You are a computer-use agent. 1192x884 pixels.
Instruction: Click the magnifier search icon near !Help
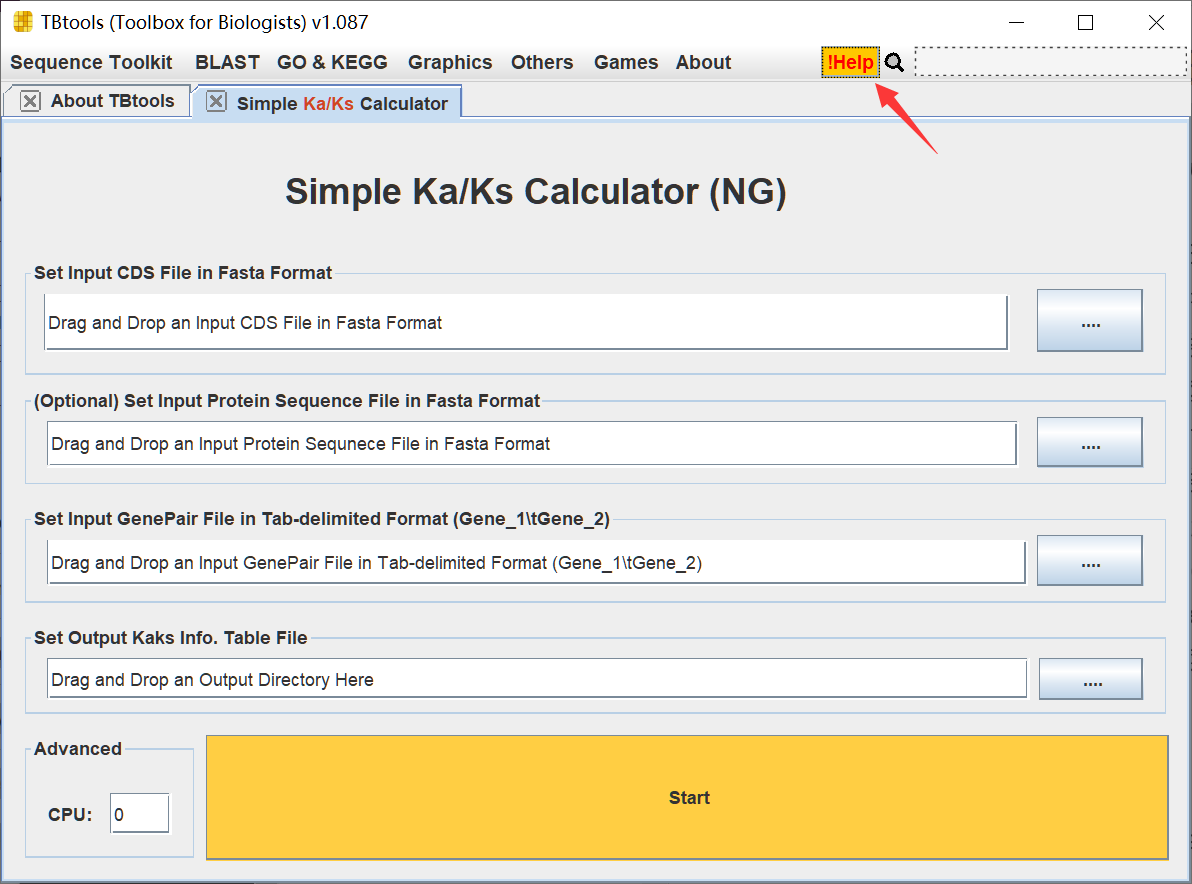893,62
